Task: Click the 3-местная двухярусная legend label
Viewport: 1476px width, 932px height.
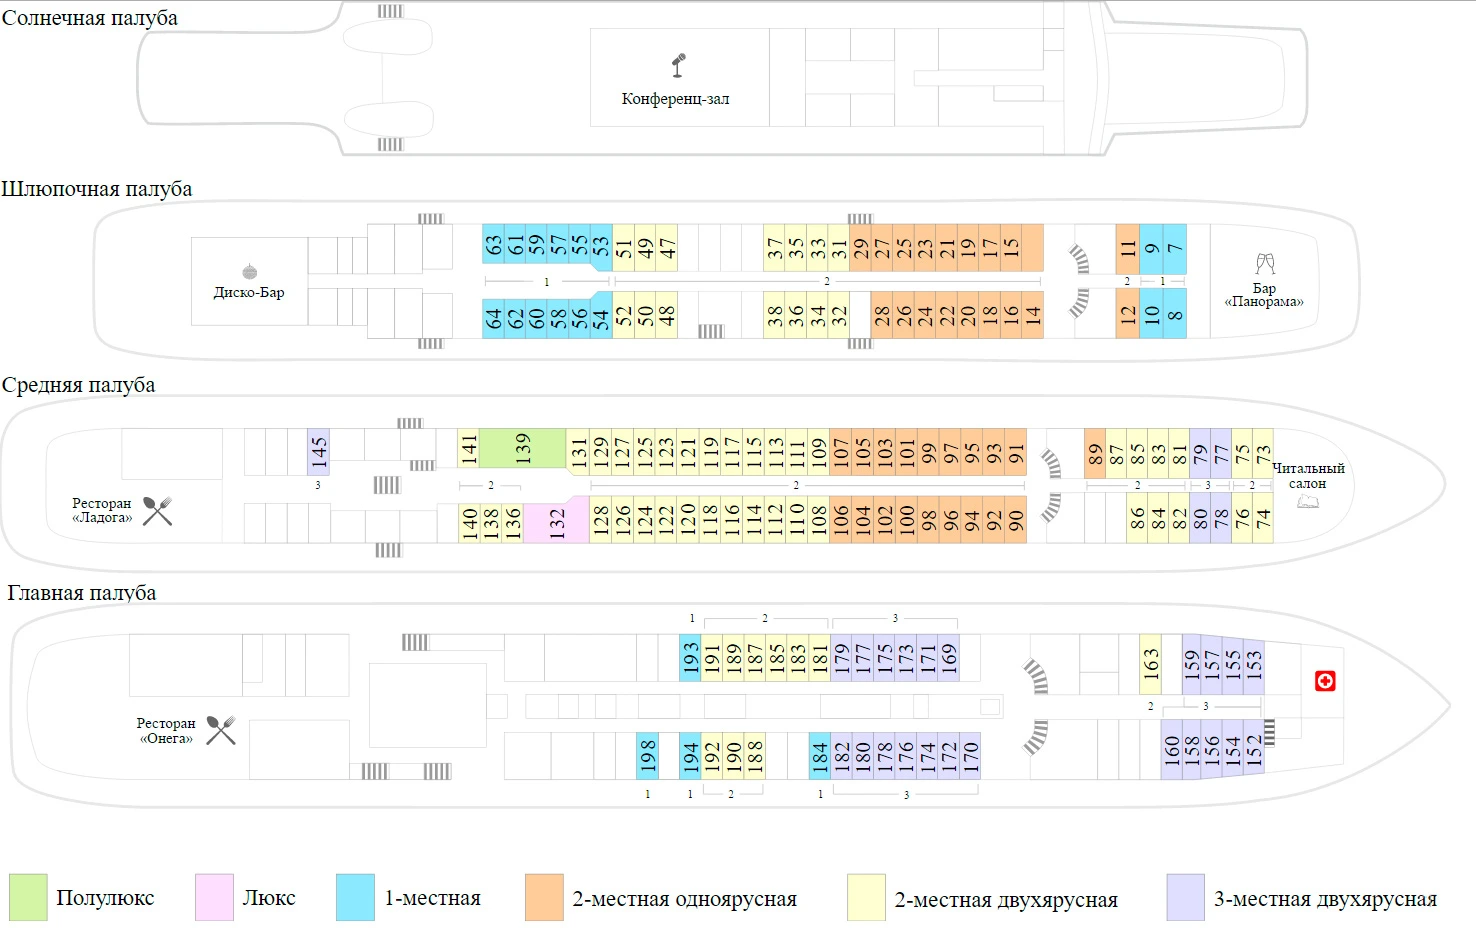Action: click(1325, 899)
